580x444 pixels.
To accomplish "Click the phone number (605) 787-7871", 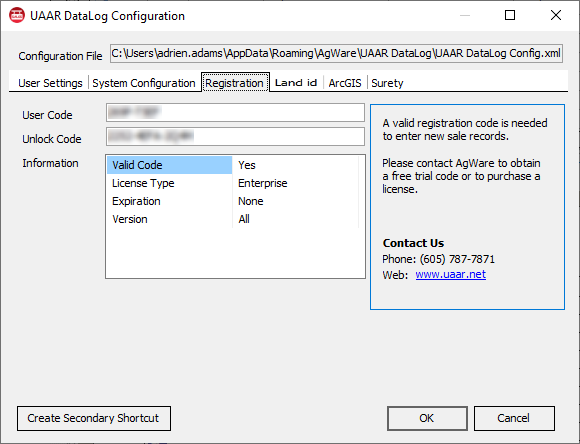I will 457,259.
